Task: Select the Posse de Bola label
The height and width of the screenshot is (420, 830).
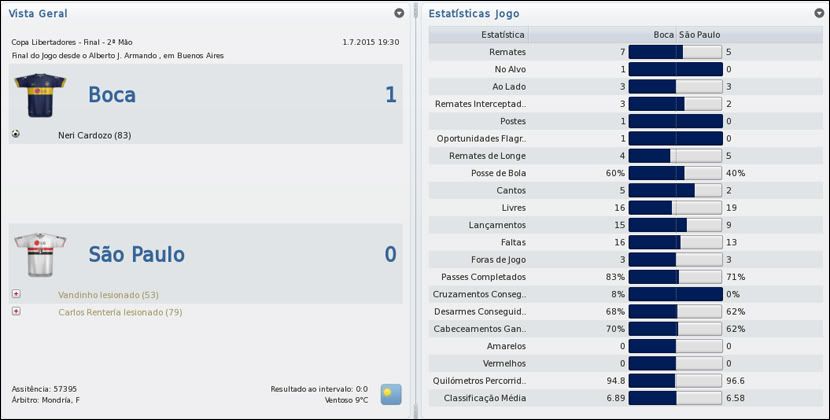Action: (x=498, y=173)
